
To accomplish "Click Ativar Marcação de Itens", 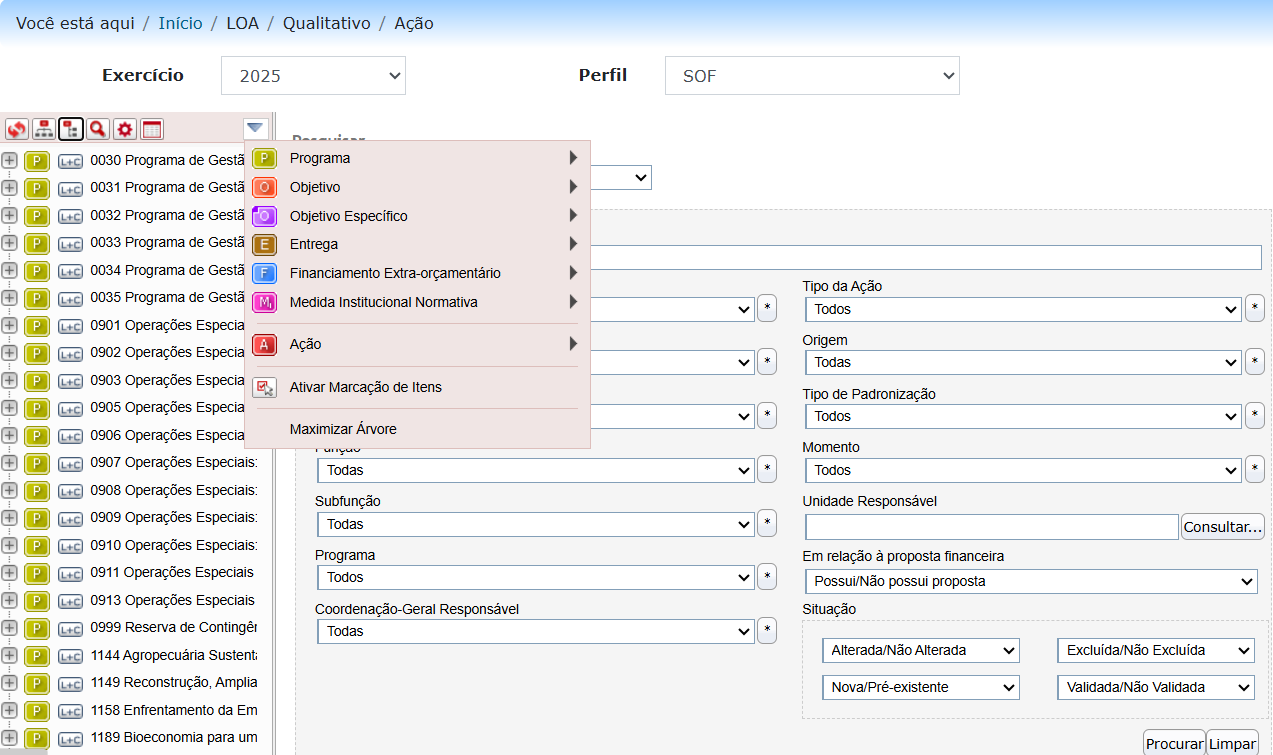I will (365, 387).
